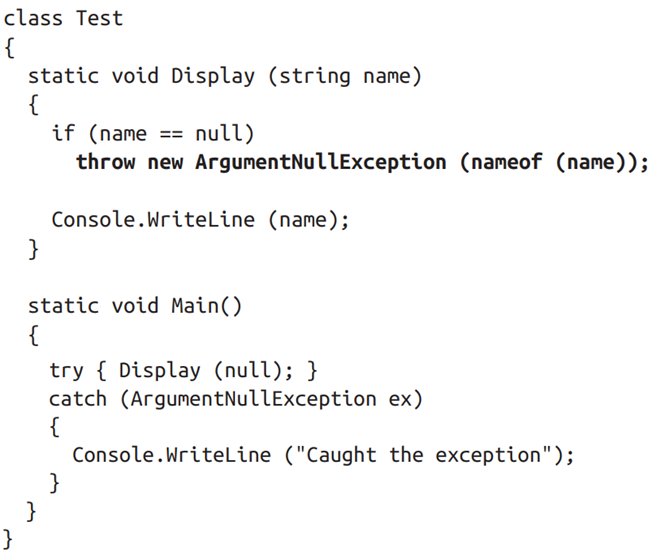The image size is (652, 552).
Task: Click ArgumentNullException in the catch clause
Action: click(x=254, y=399)
